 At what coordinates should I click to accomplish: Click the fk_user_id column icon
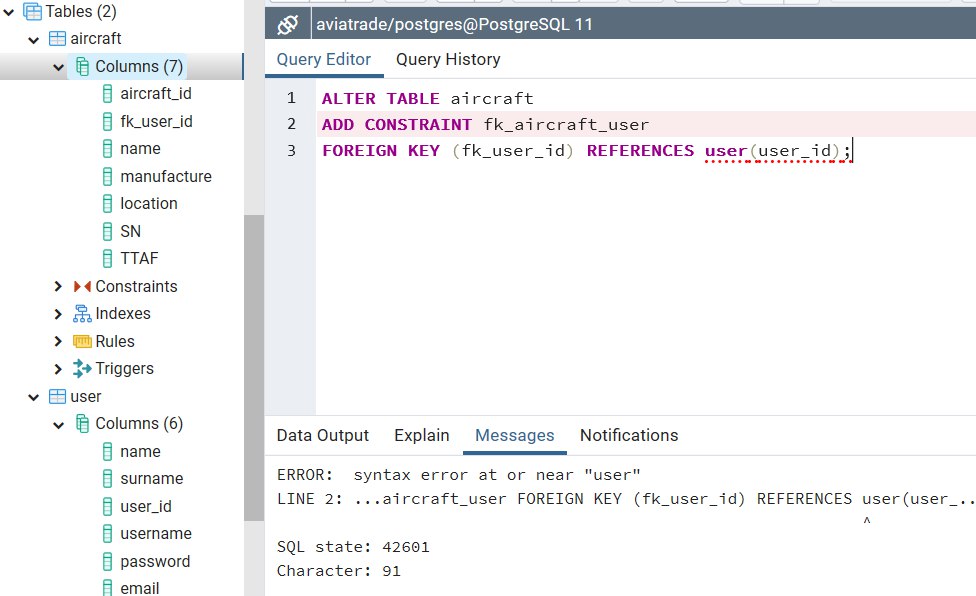pyautogui.click(x=107, y=121)
